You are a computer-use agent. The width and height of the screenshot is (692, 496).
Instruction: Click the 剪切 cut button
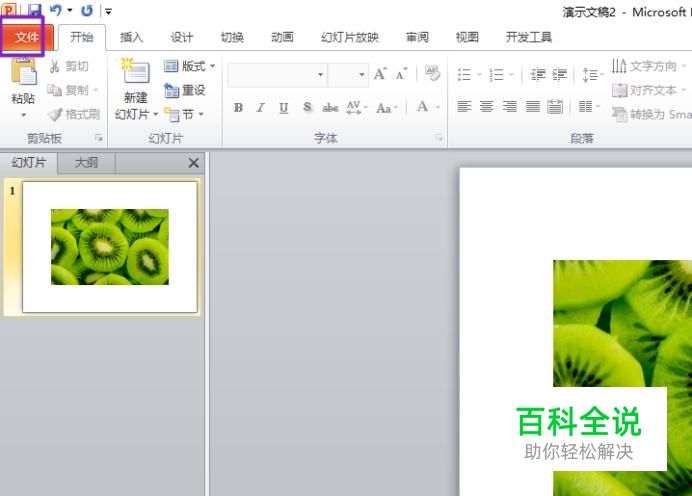(69, 66)
